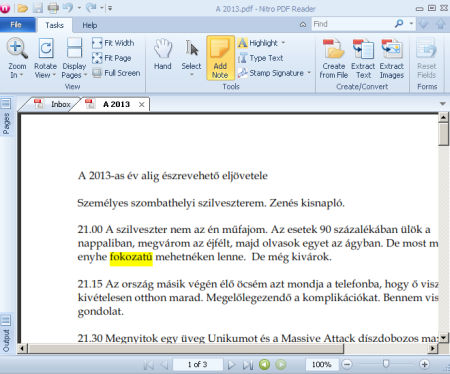This screenshot has width=450, height=374.
Task: Select the Highlight tool
Action: pos(257,43)
